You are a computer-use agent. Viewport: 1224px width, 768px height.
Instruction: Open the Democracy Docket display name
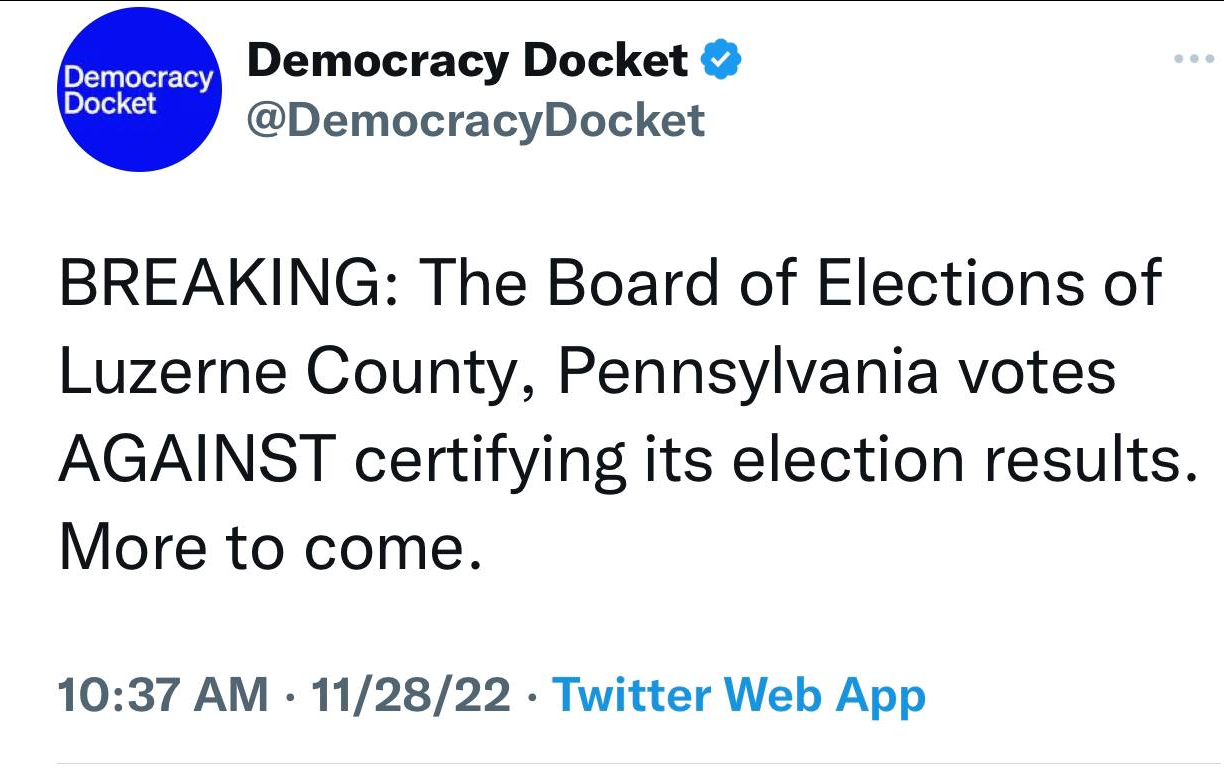point(467,61)
